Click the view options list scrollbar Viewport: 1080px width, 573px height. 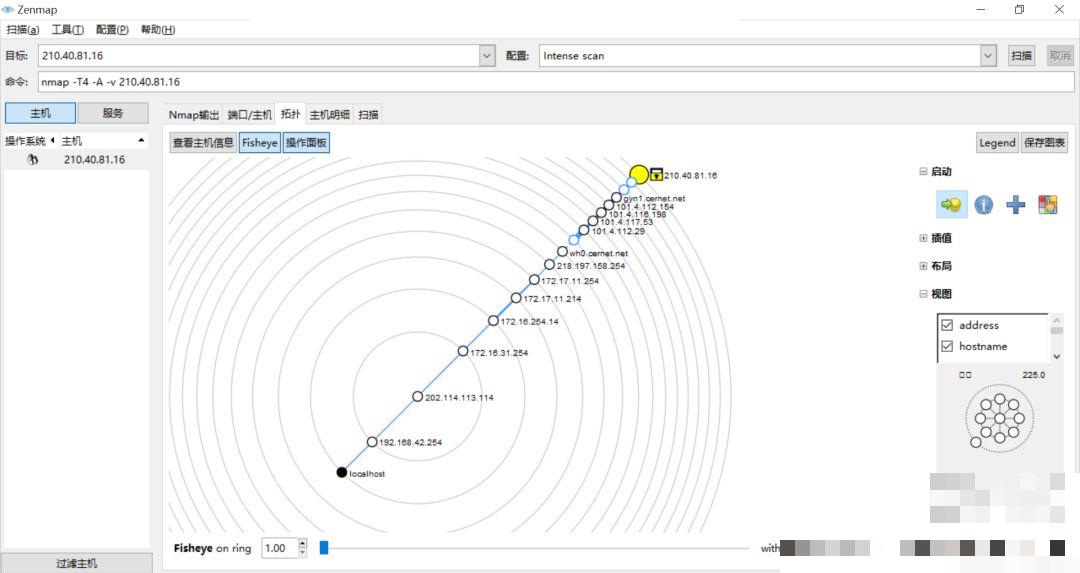point(1057,337)
